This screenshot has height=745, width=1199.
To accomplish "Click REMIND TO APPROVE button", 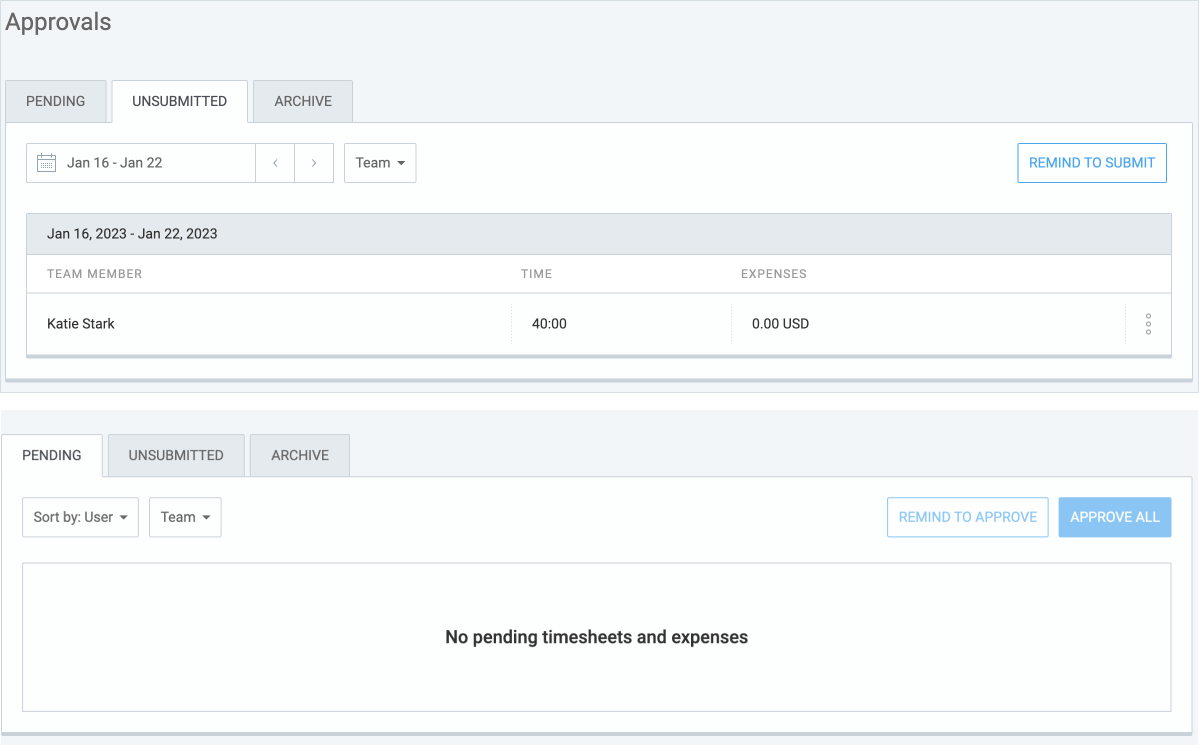I will point(967,517).
